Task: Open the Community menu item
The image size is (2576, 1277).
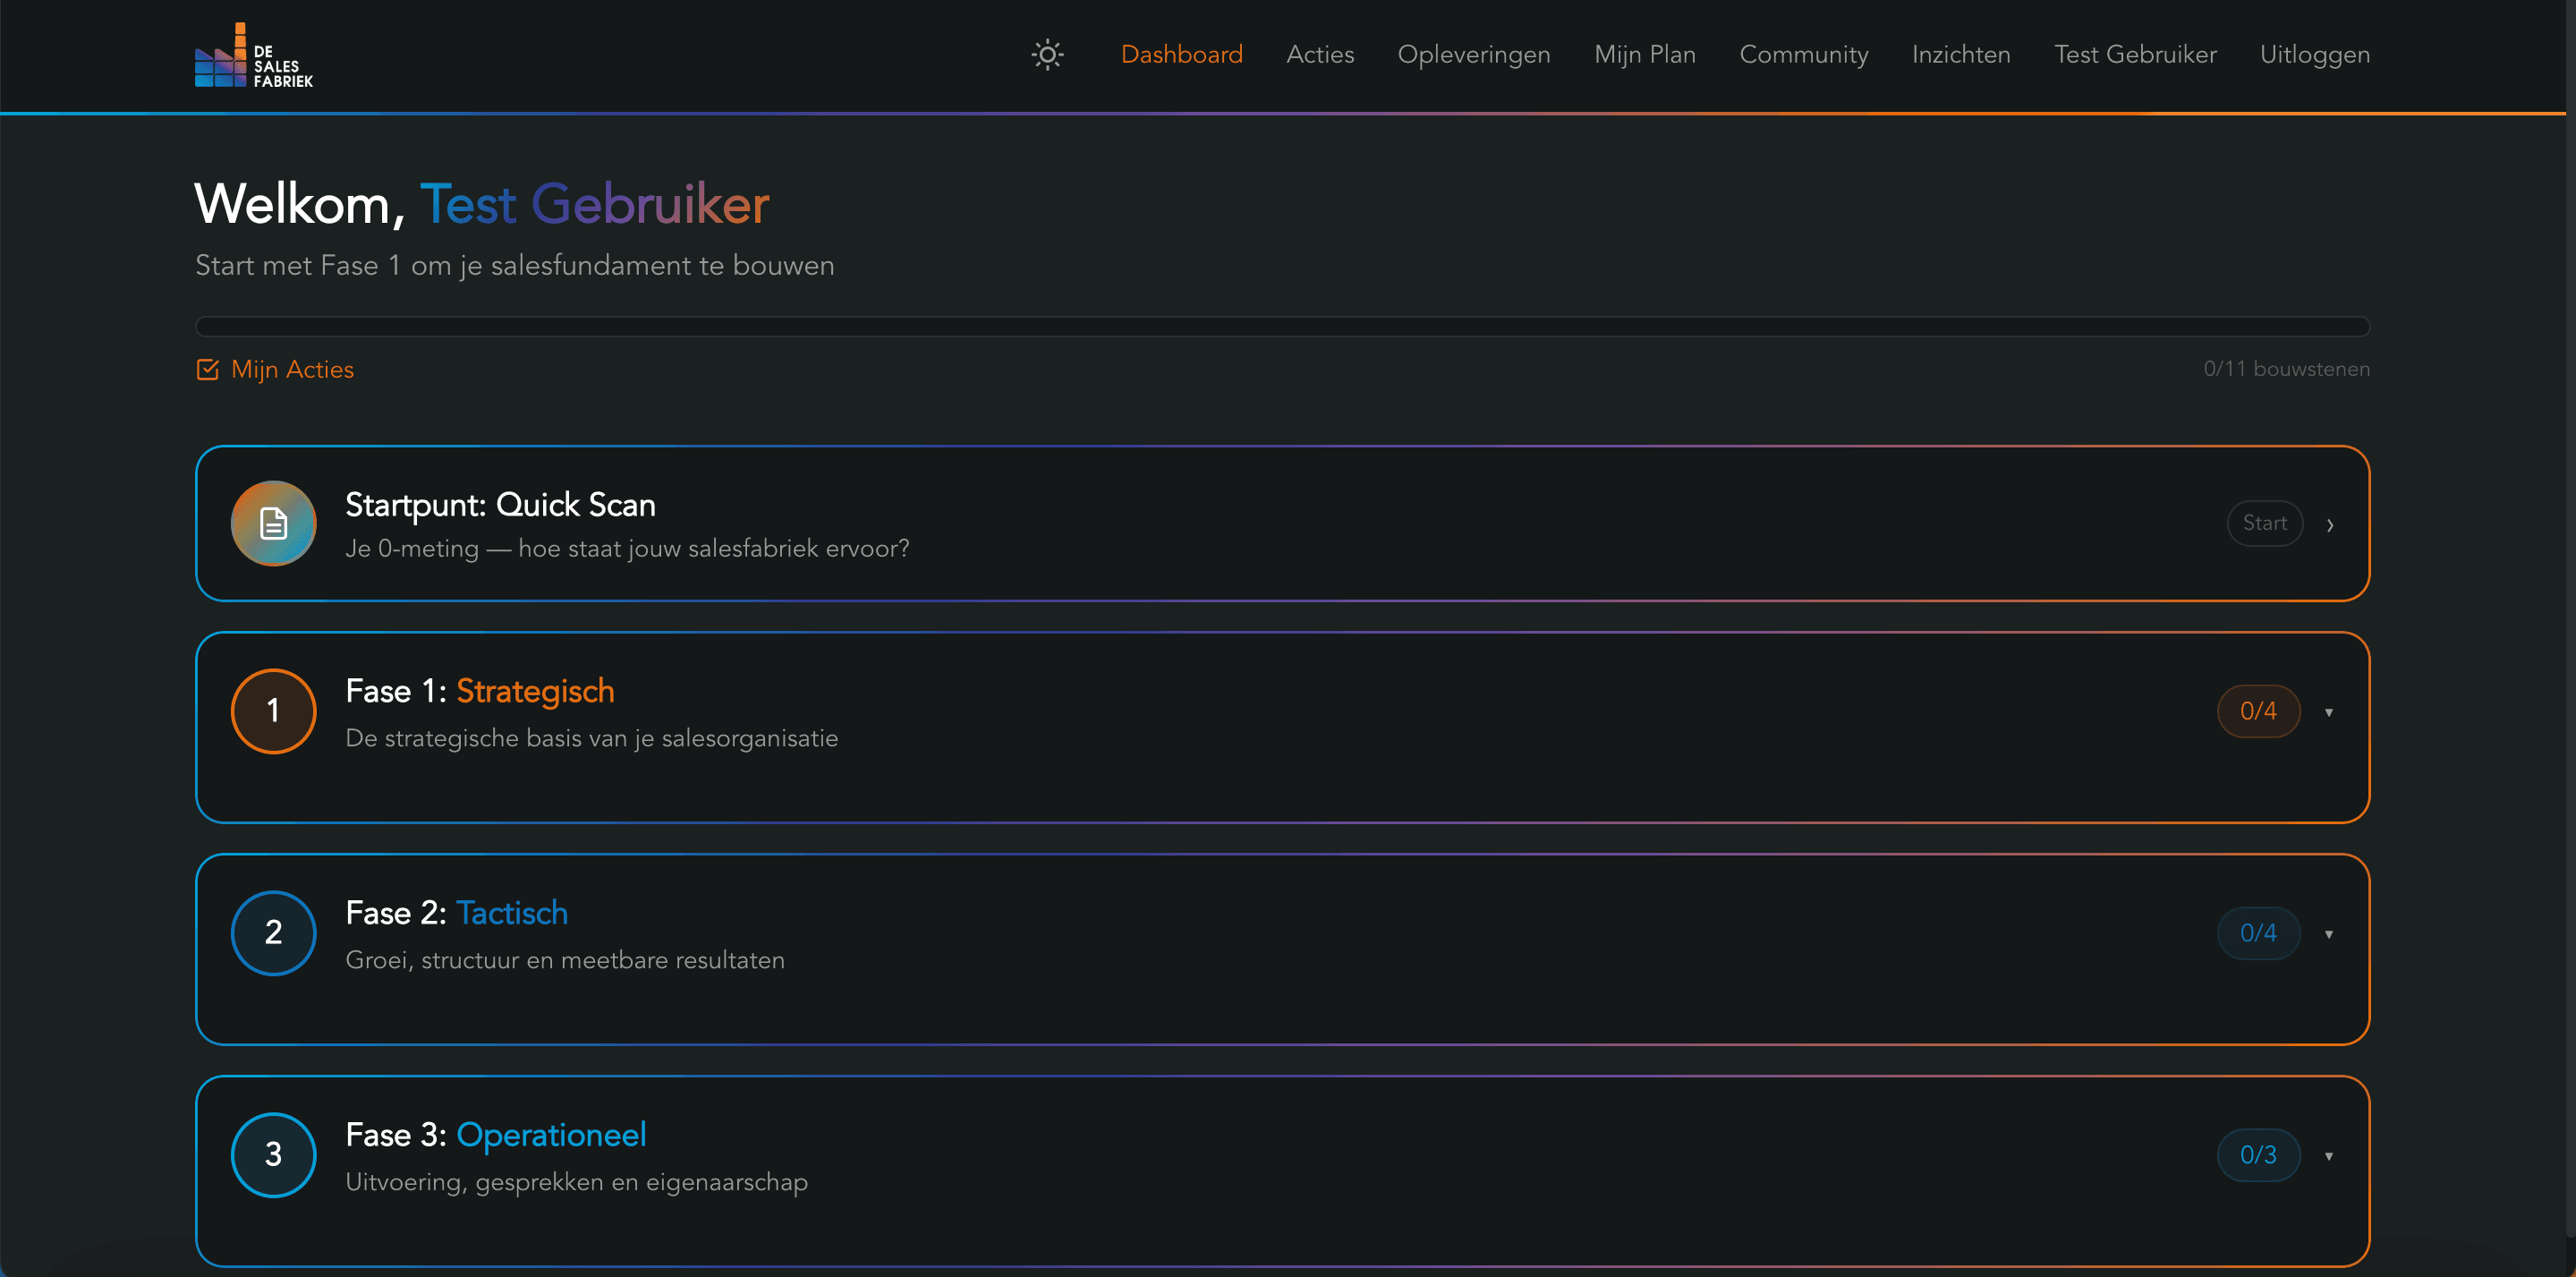Action: point(1804,54)
